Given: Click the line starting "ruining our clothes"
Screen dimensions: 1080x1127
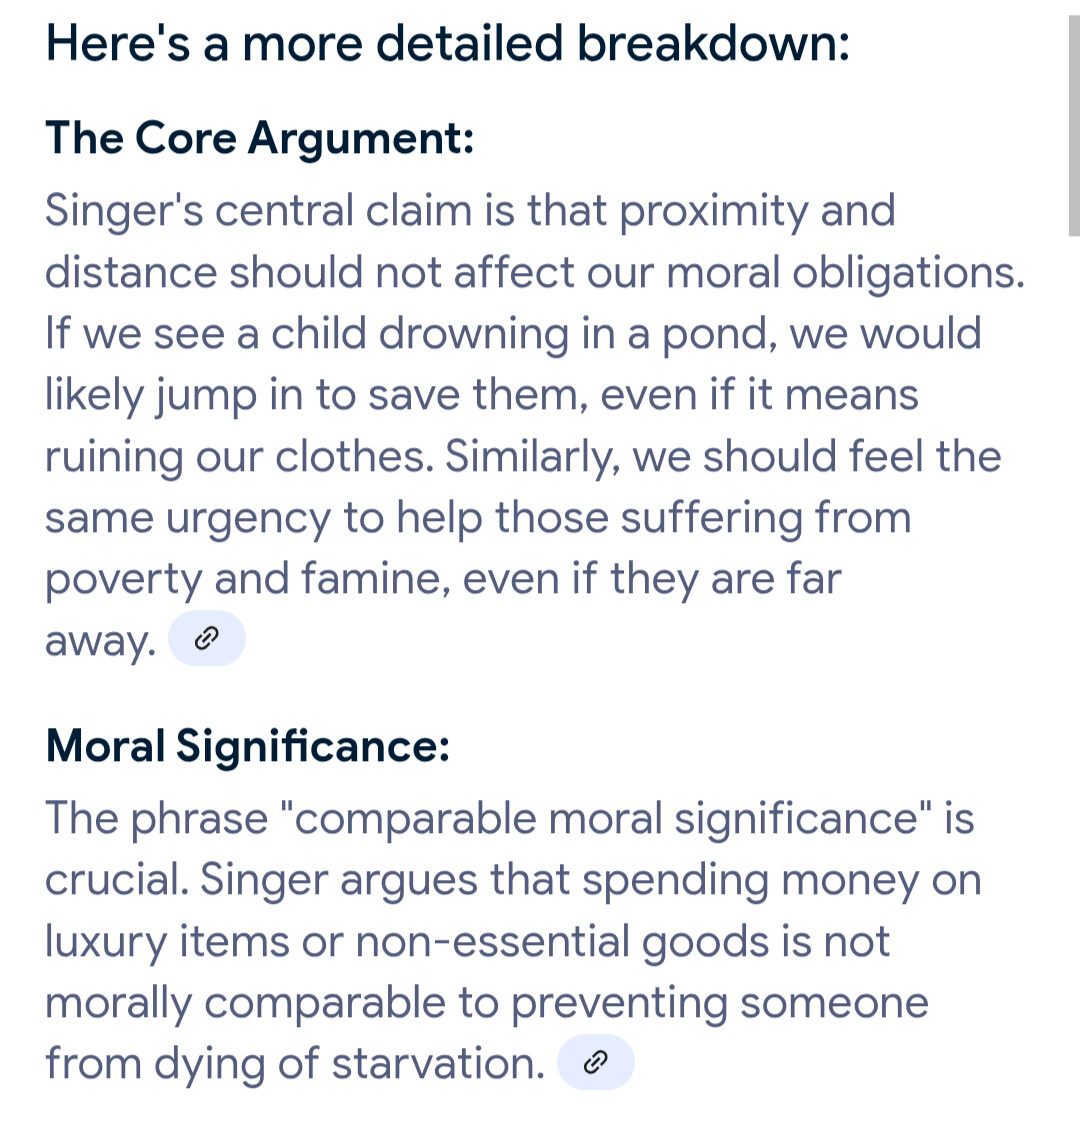Looking at the screenshot, I should coord(523,457).
